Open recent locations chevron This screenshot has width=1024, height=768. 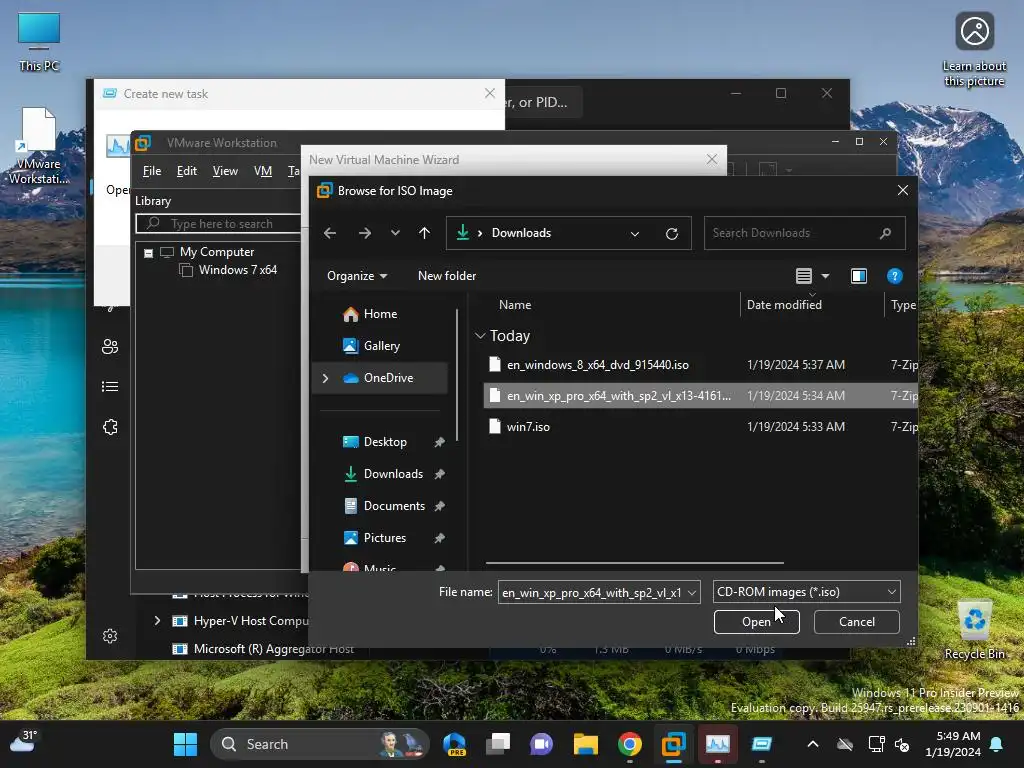pos(395,233)
